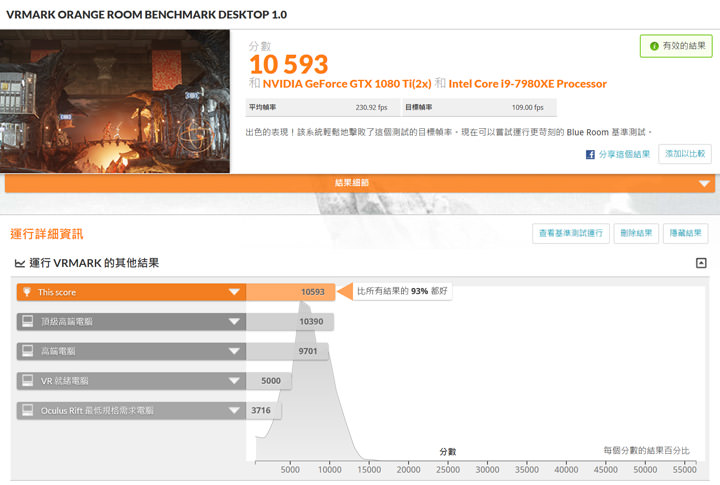Screen dimensions: 720x485
Task: Click the computer icon on 頂級高端電腦 row
Action: 28,321
